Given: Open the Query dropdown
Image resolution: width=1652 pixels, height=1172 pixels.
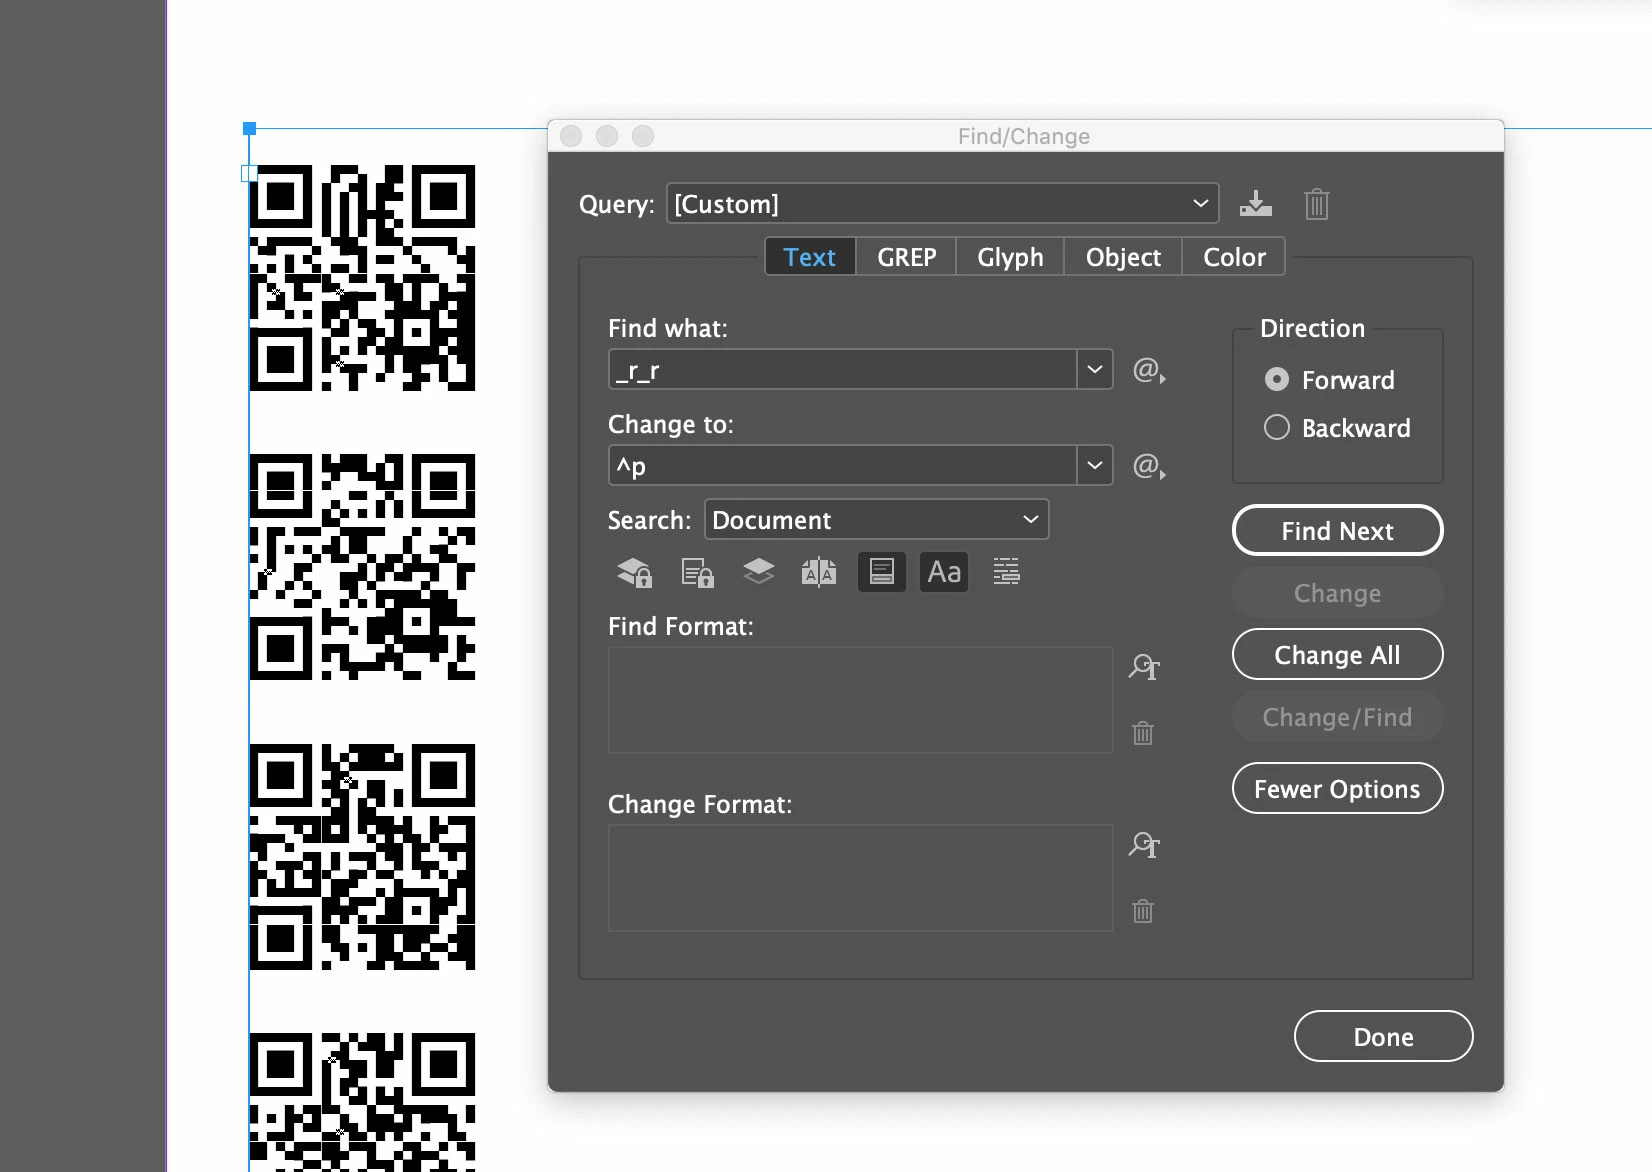Looking at the screenshot, I should tap(943, 204).
